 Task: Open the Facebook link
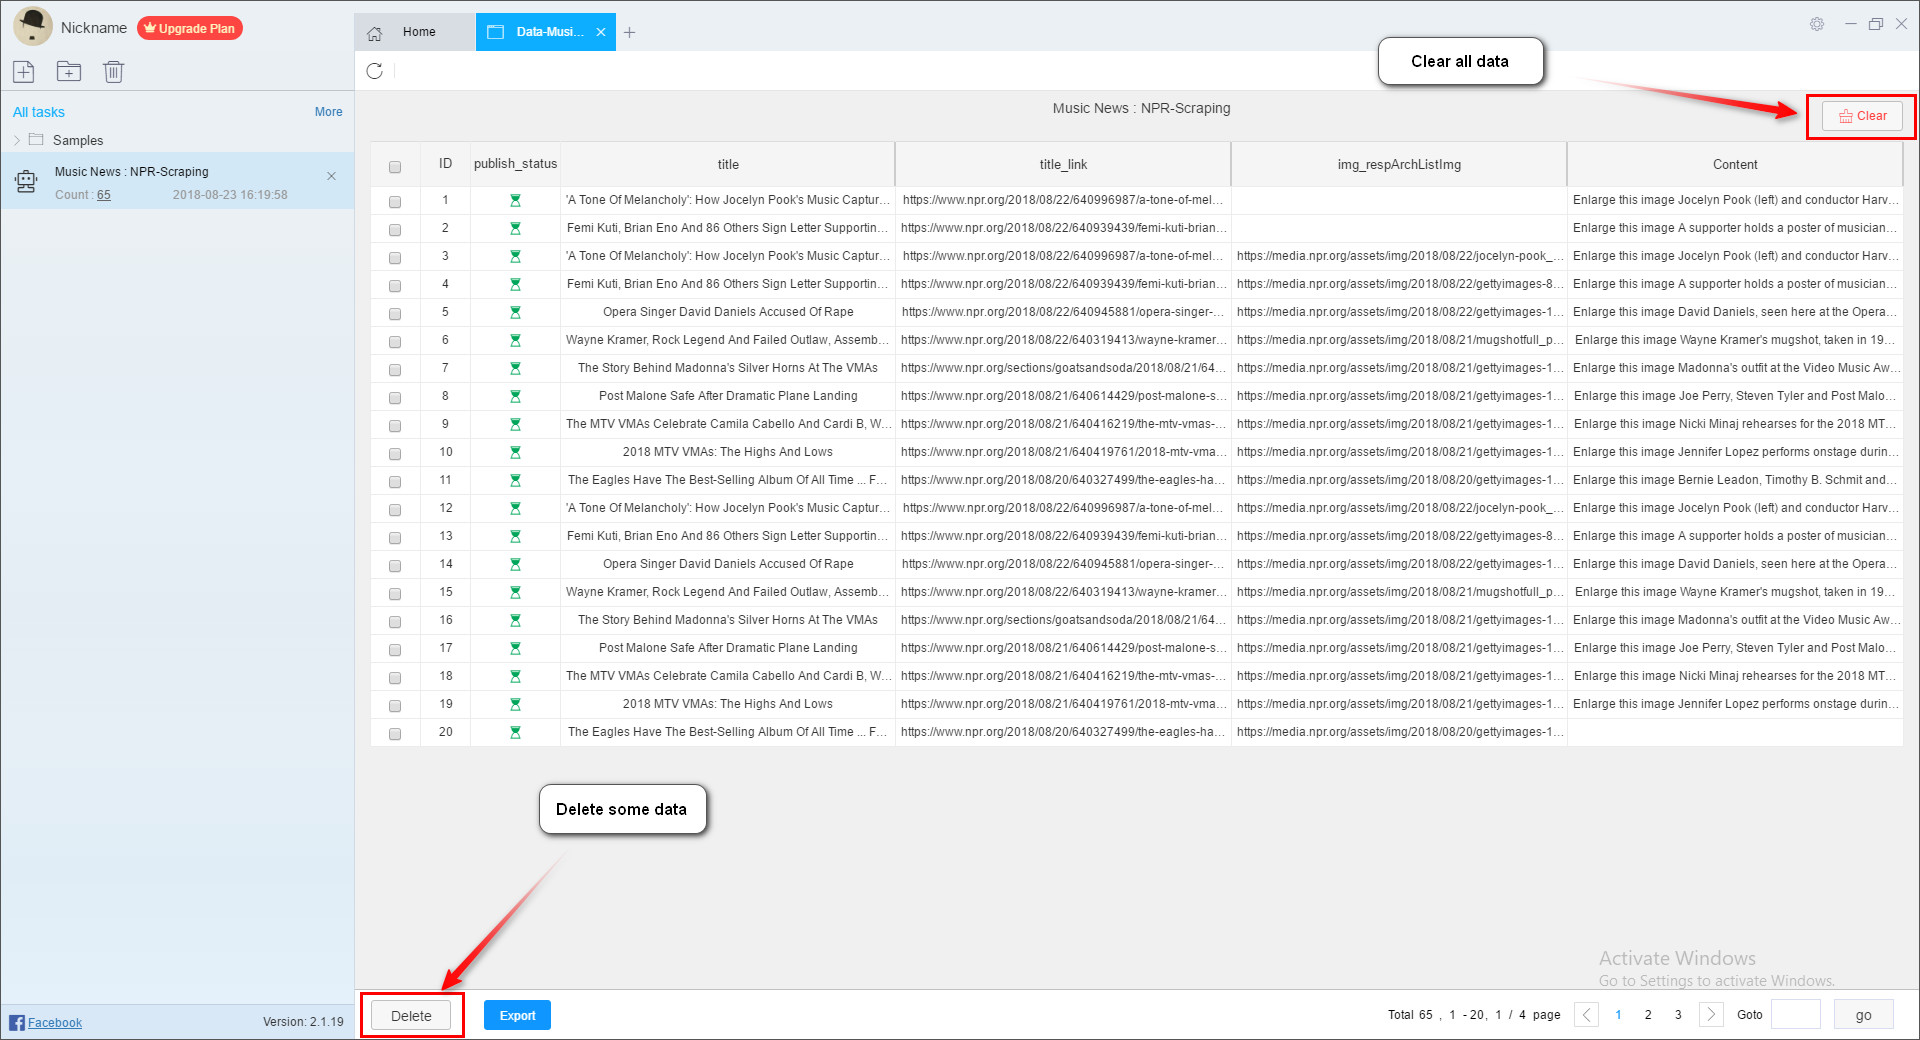(55, 1022)
